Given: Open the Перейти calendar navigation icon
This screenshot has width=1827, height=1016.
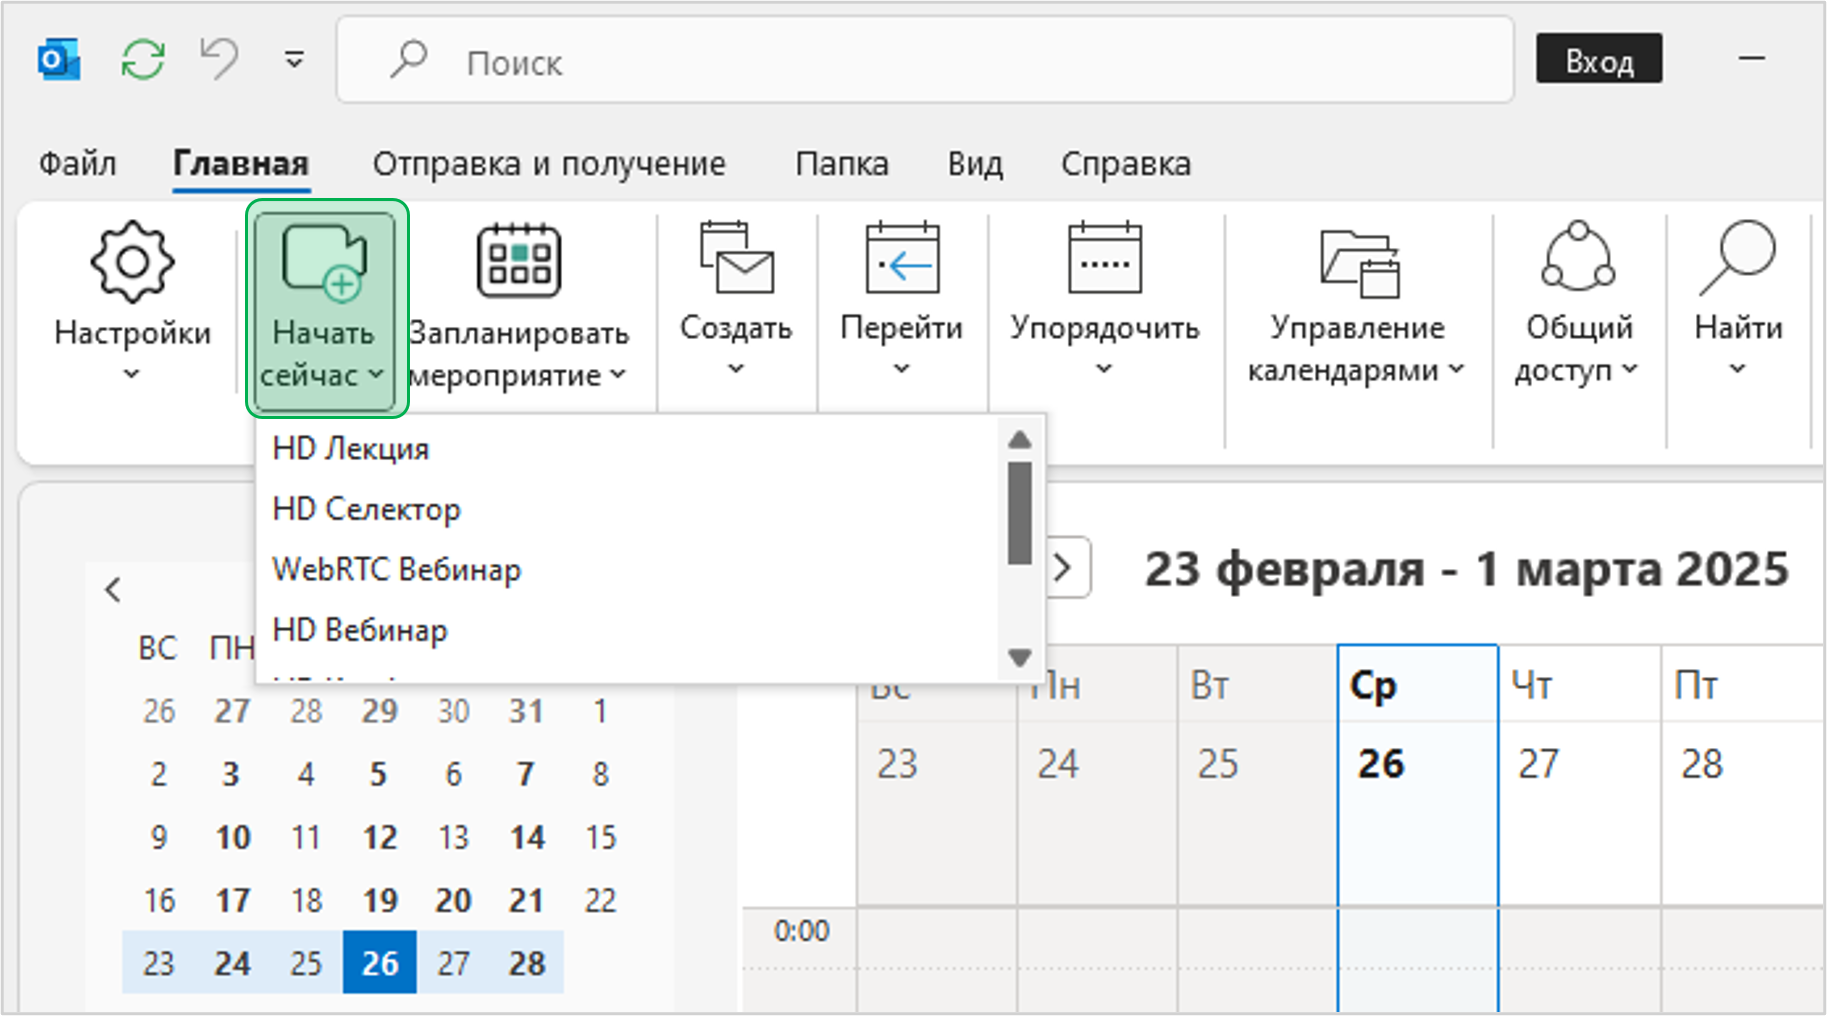Looking at the screenshot, I should 901,258.
